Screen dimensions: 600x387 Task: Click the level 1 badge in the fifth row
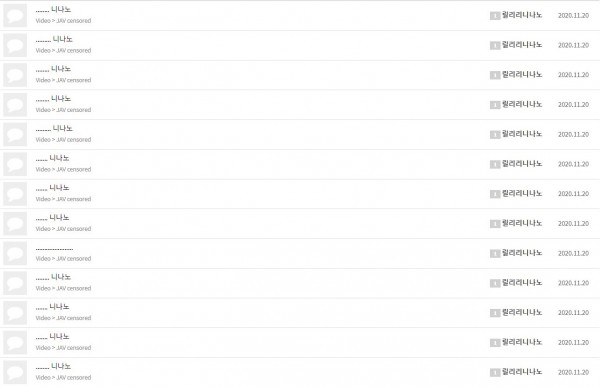point(495,134)
